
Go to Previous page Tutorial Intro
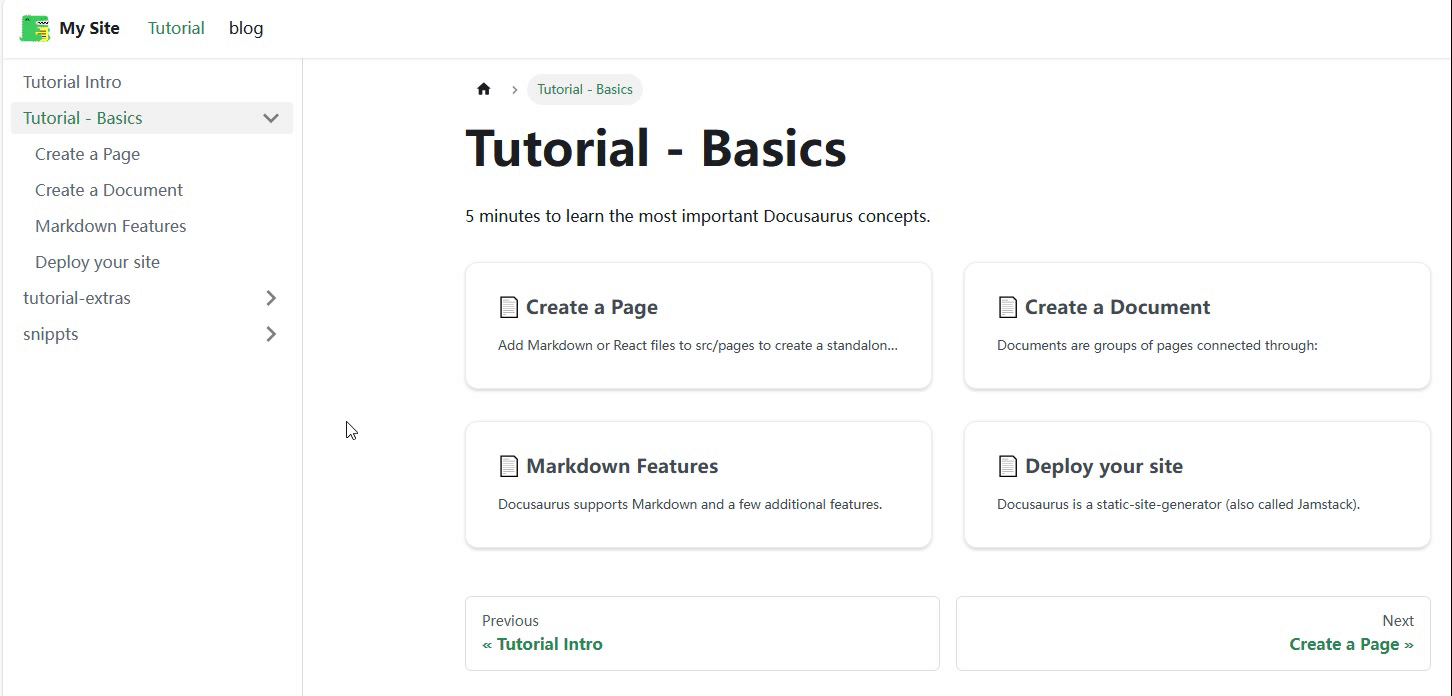point(702,633)
